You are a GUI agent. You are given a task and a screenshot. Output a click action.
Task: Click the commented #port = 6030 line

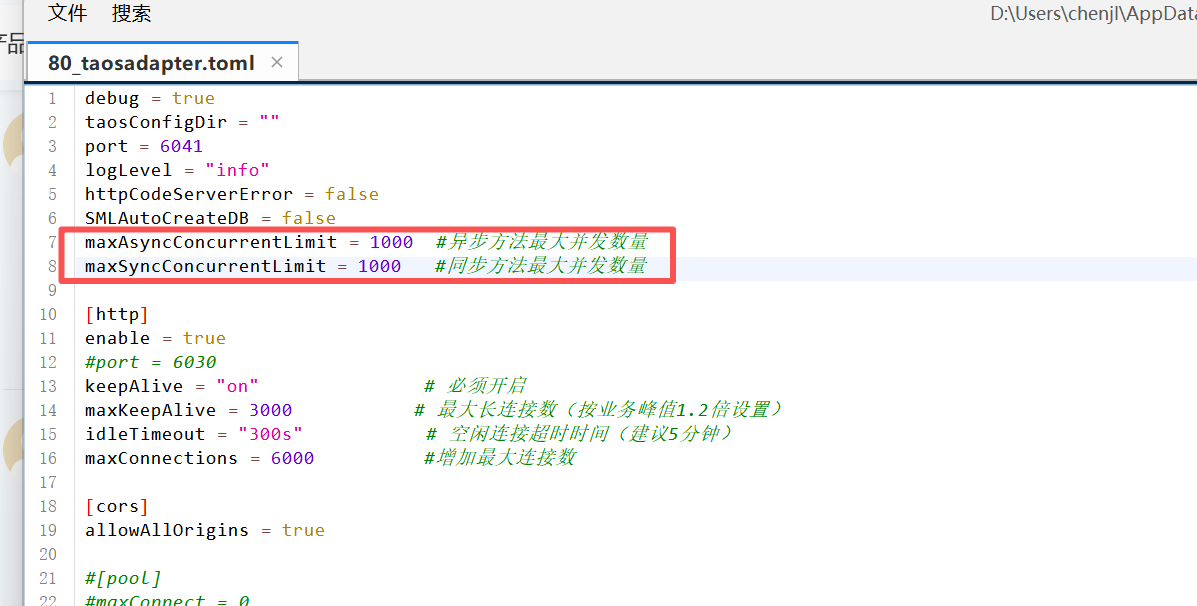click(150, 362)
